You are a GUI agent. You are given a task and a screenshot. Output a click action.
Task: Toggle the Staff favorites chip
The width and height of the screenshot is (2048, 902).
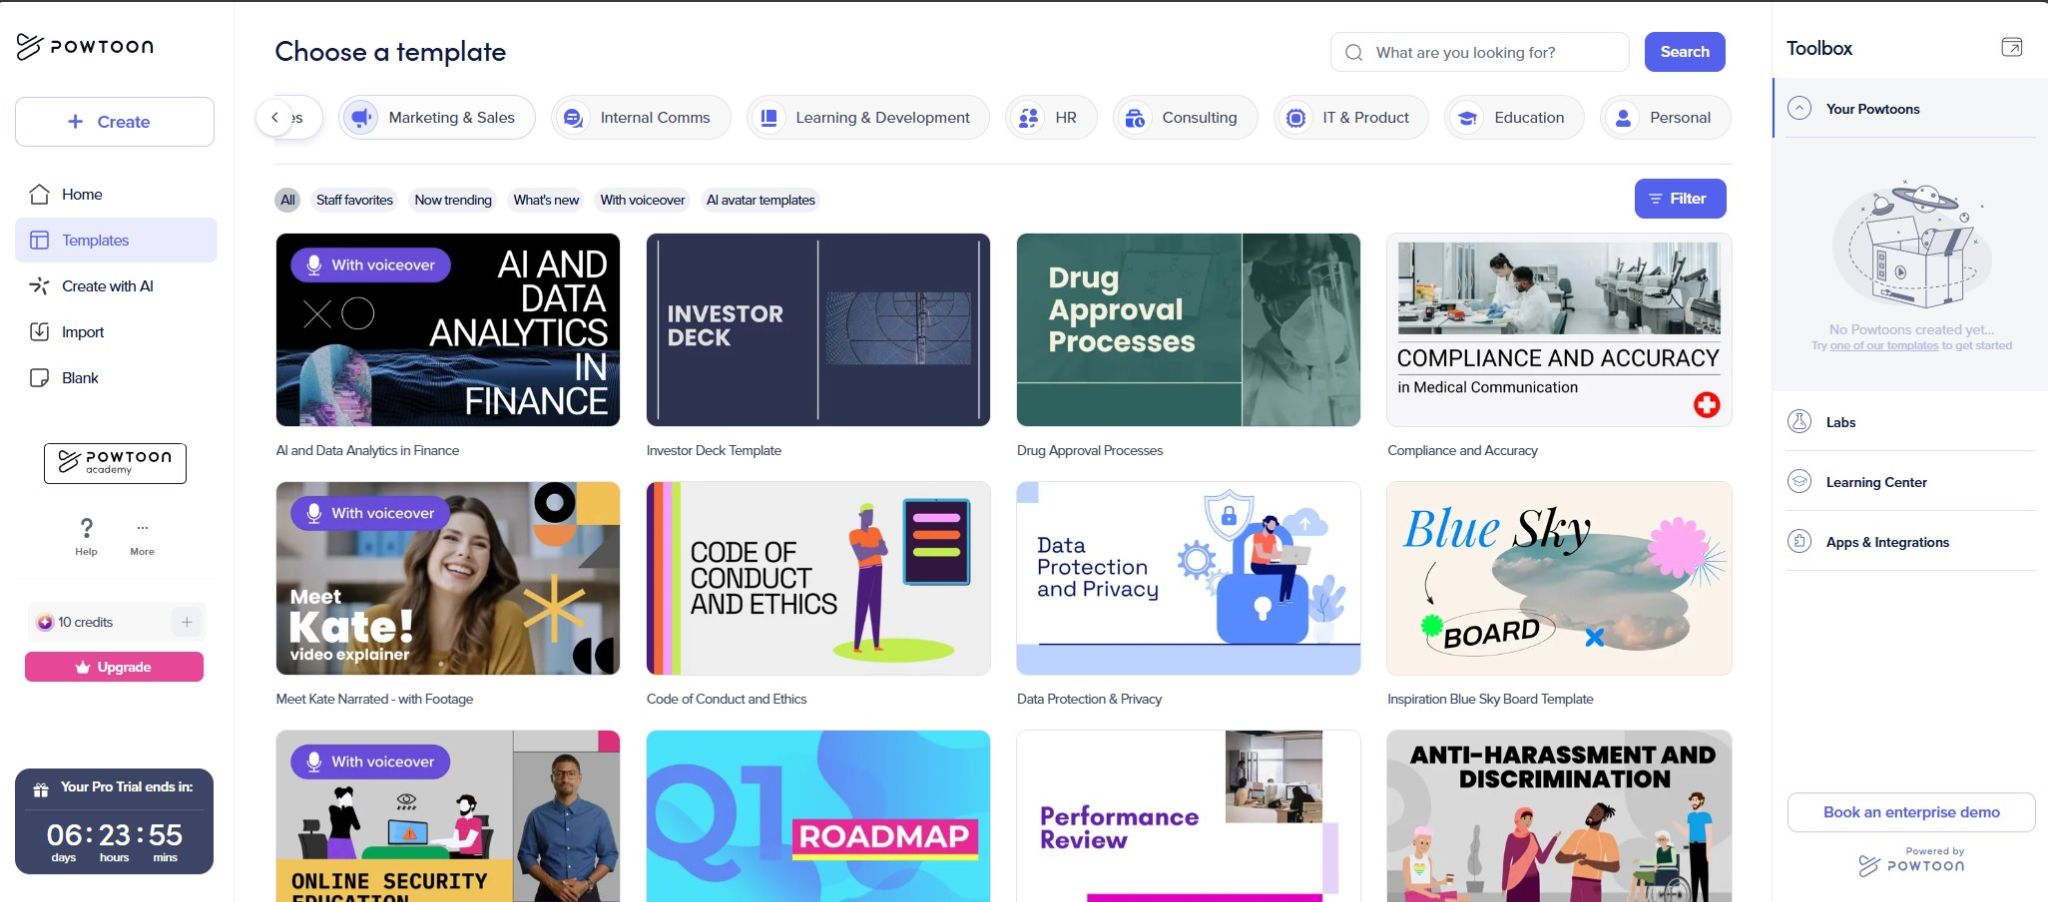point(354,200)
